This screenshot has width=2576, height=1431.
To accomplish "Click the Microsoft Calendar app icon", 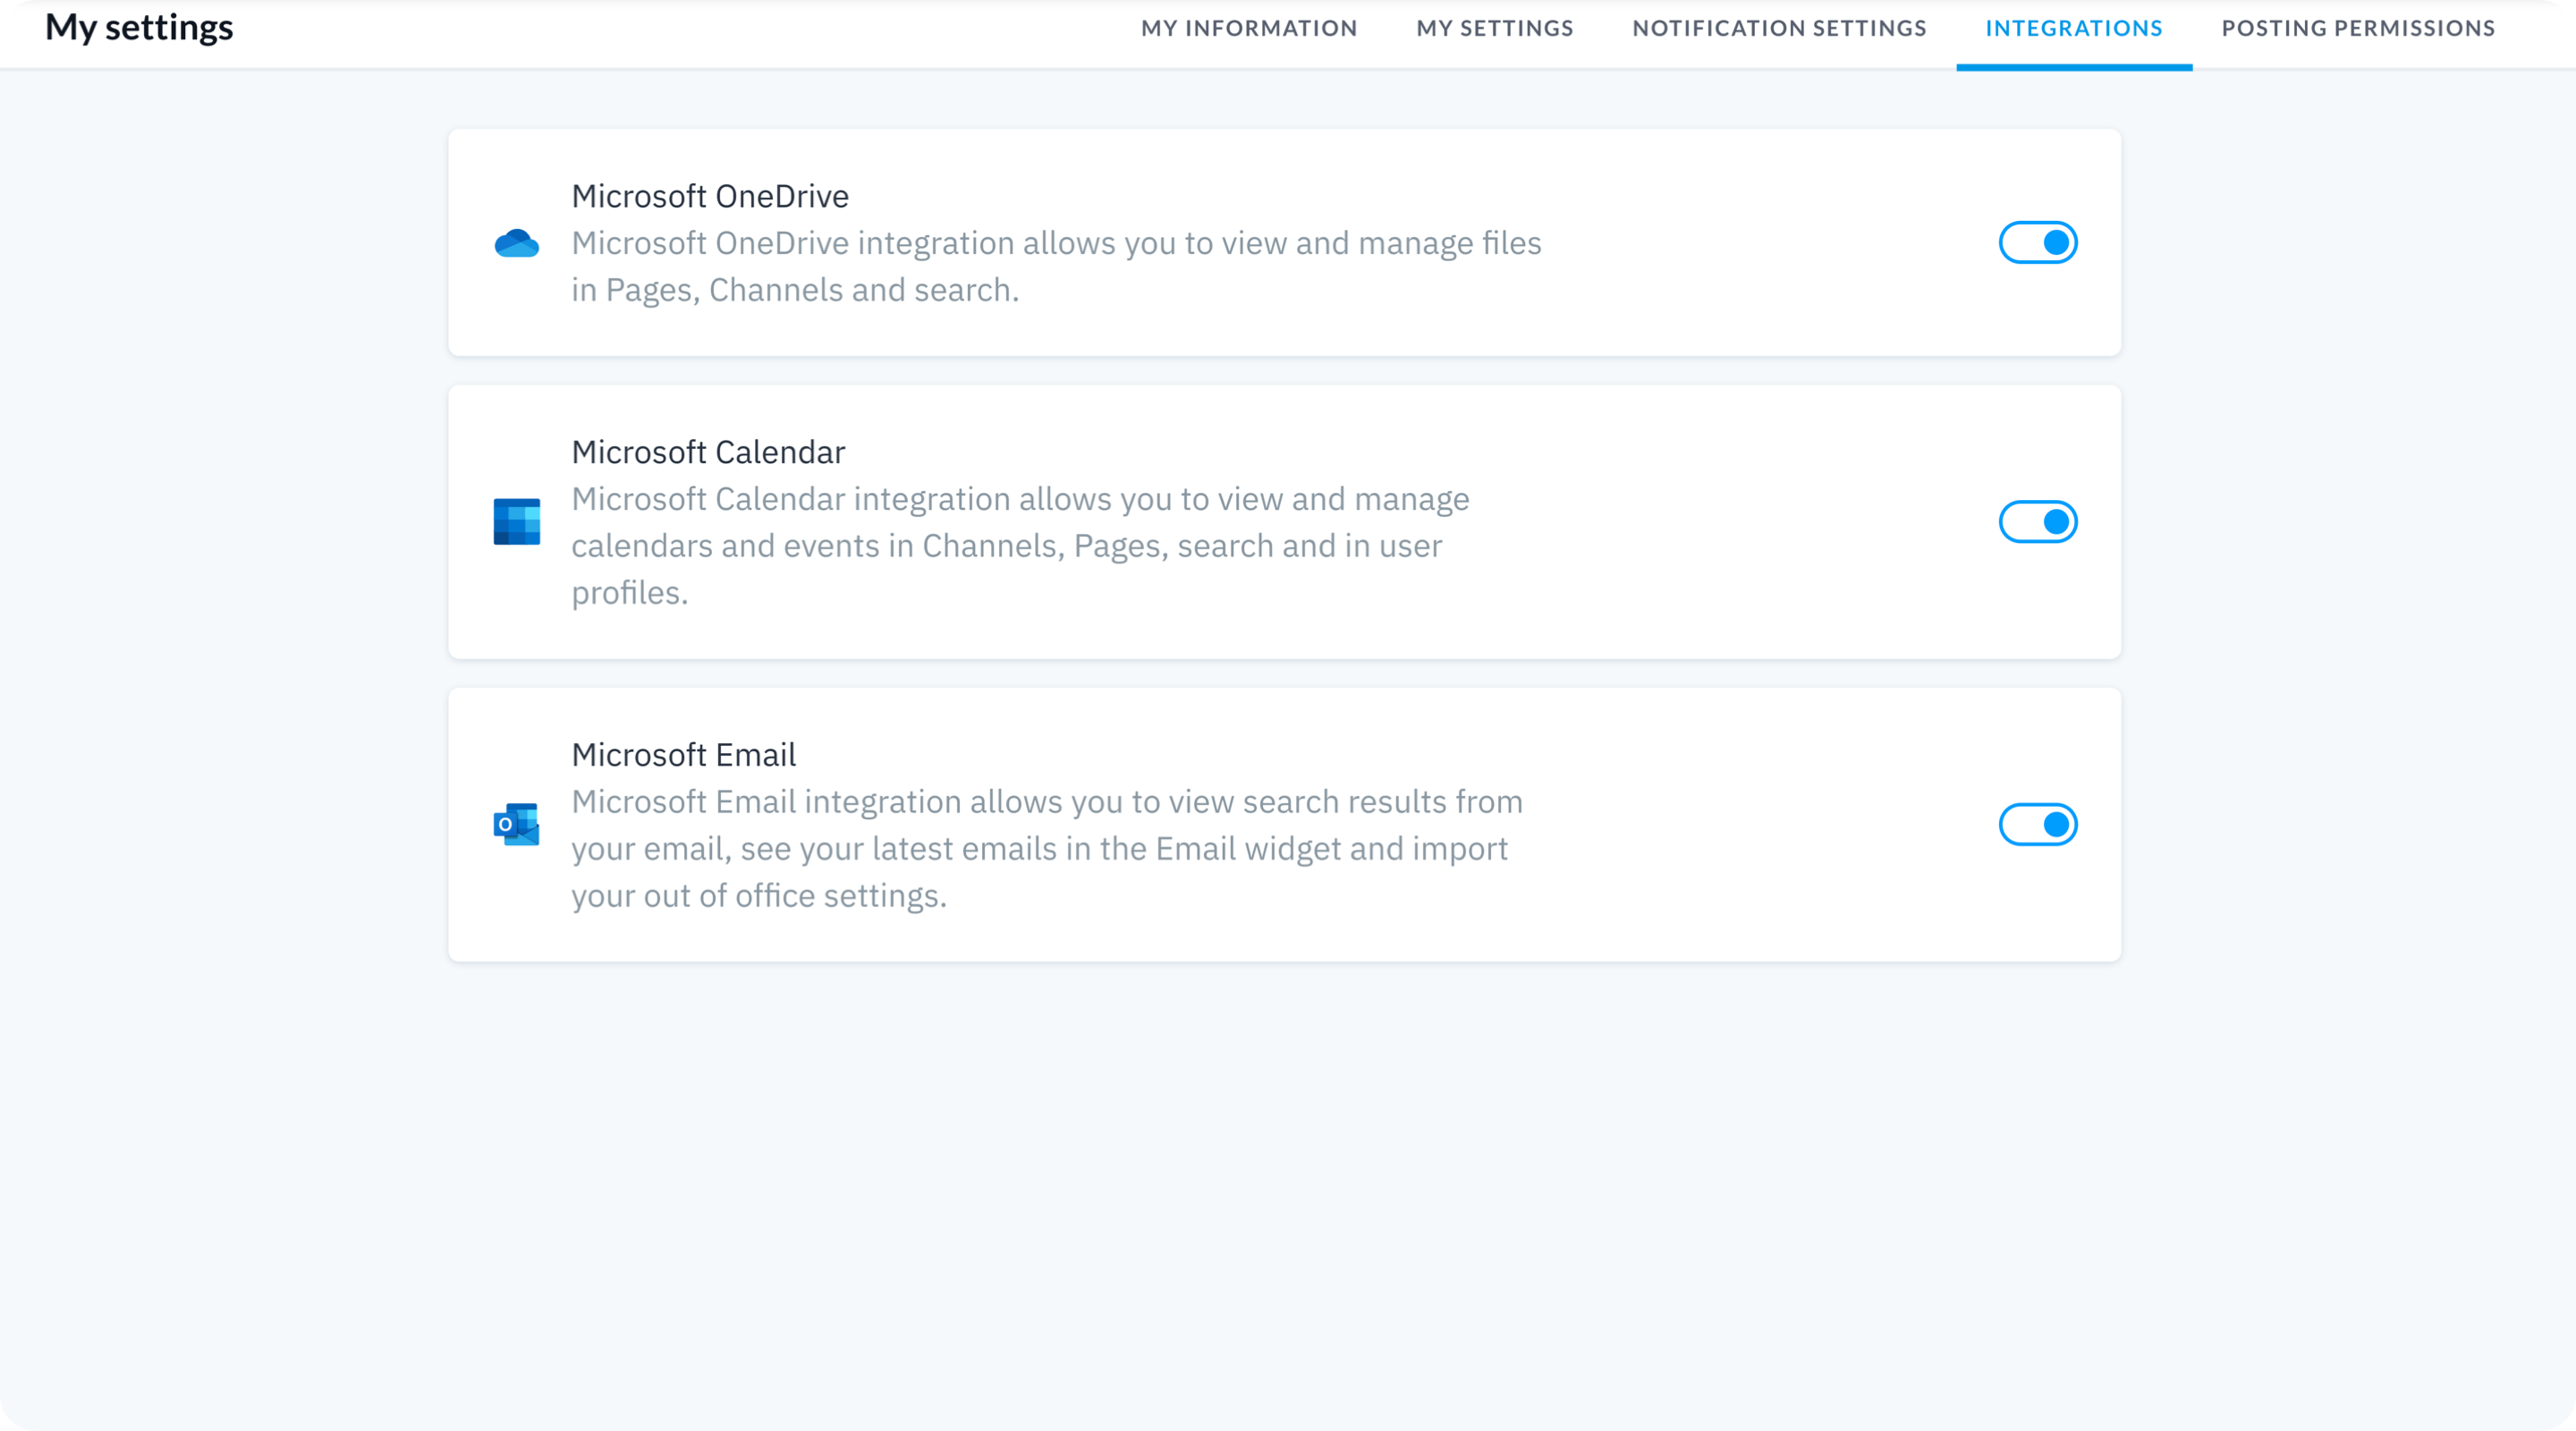I will coord(516,521).
